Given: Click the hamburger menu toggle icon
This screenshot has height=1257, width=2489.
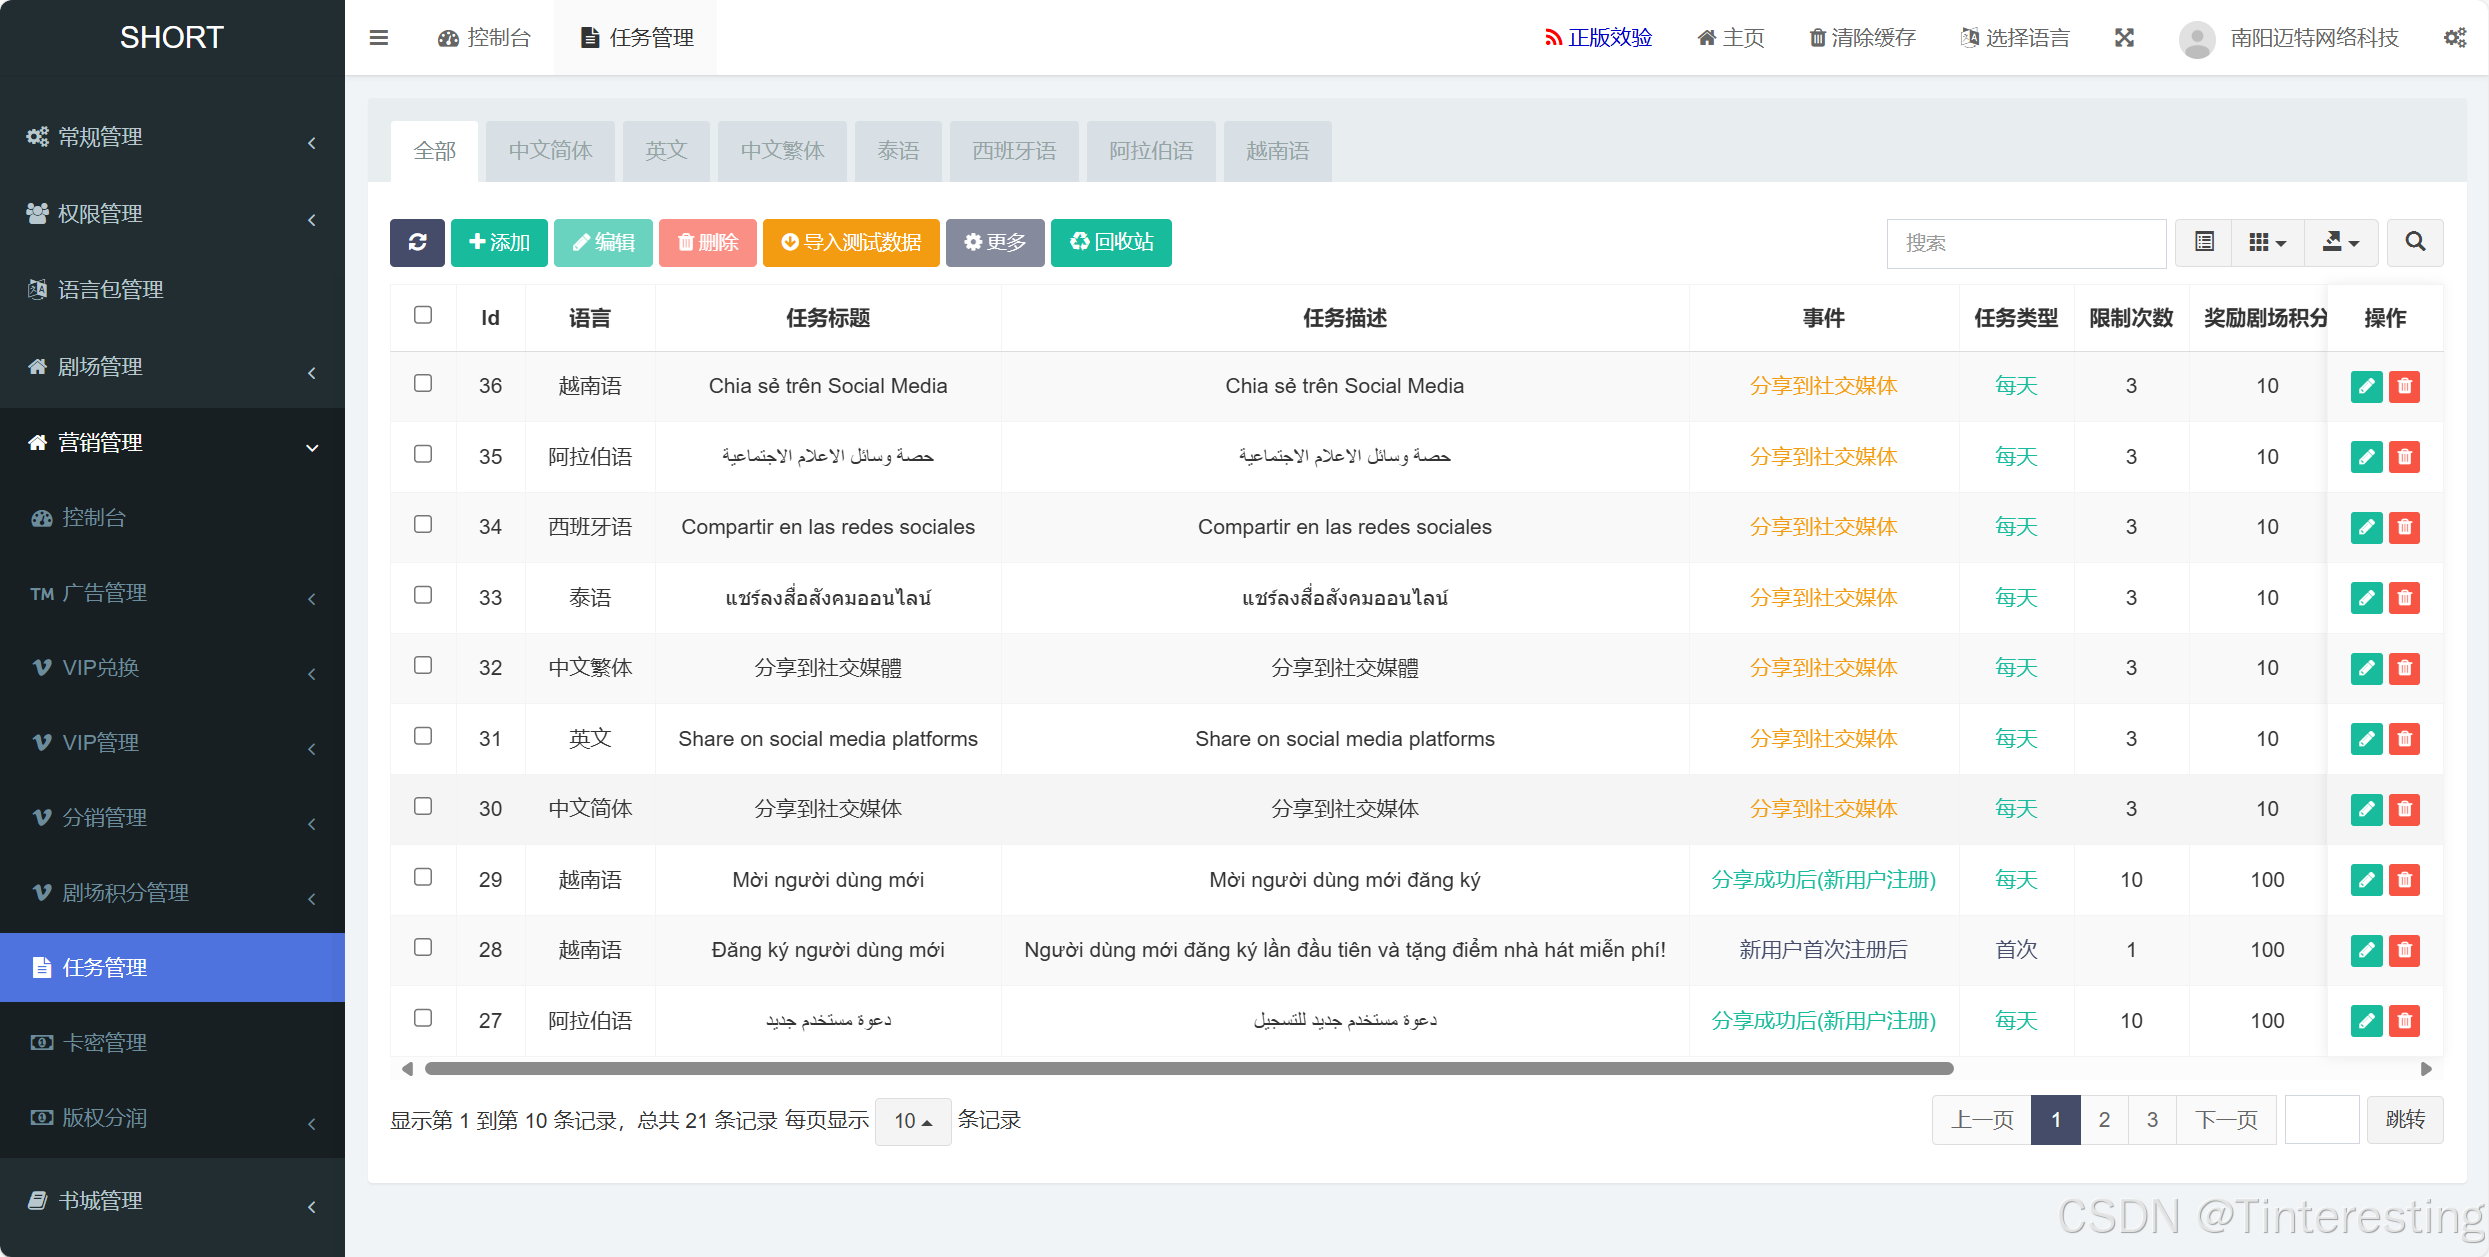Looking at the screenshot, I should (x=379, y=38).
